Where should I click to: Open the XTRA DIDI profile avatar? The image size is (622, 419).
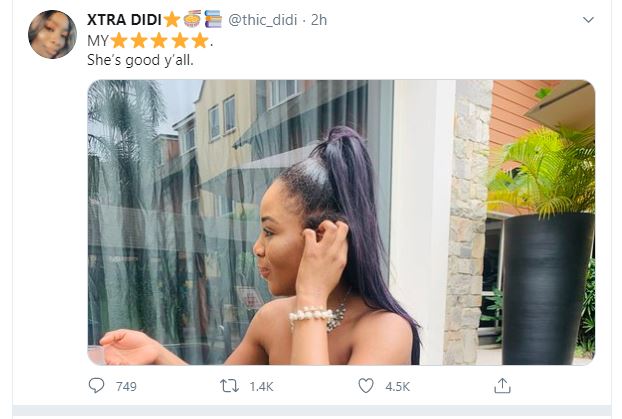[x=53, y=35]
